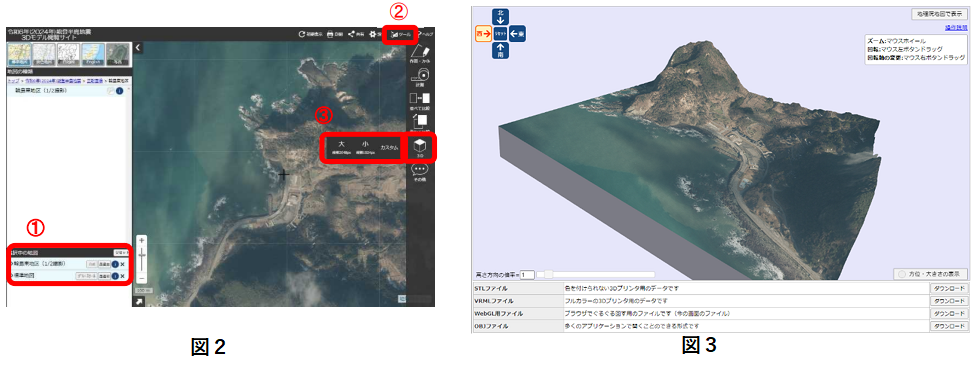Download the WebGL用ファイル
Screen dimensions: 978x372
point(949,313)
